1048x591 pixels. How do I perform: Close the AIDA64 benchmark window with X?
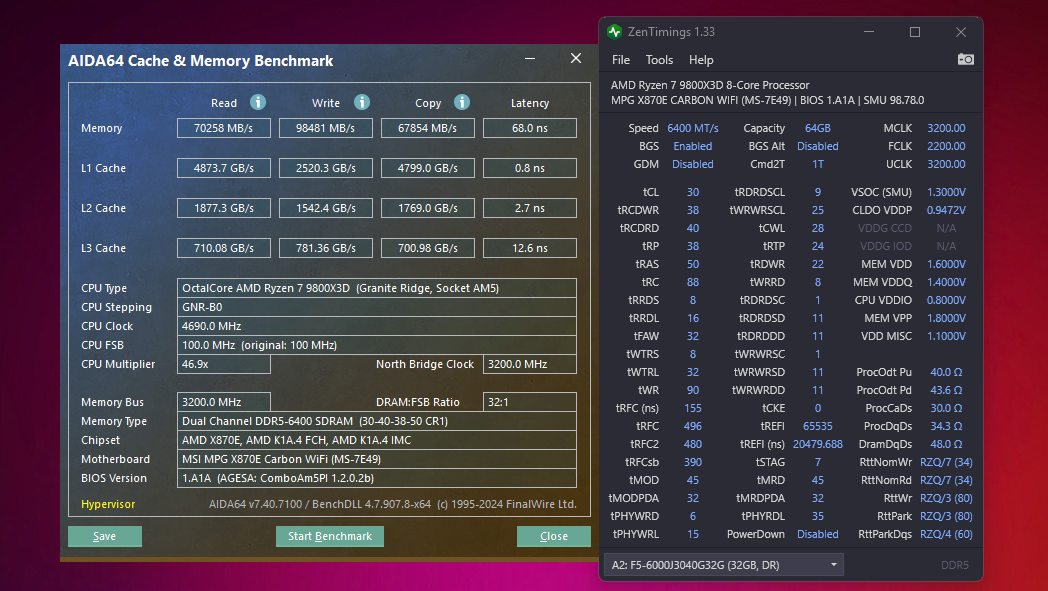pyautogui.click(x=576, y=59)
